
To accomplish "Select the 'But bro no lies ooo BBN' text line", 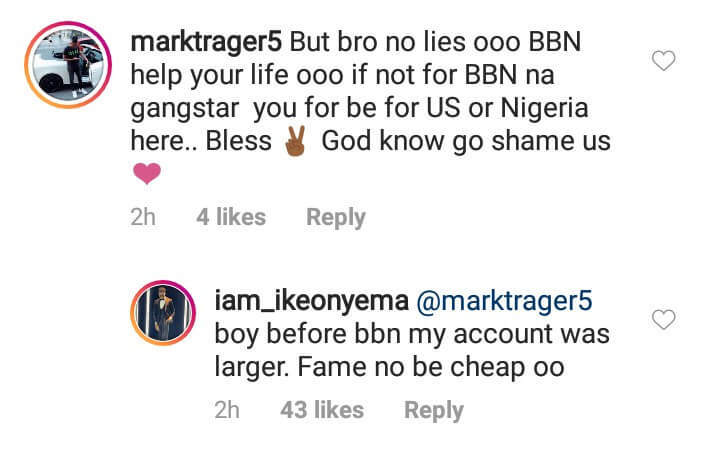I will 435,42.
